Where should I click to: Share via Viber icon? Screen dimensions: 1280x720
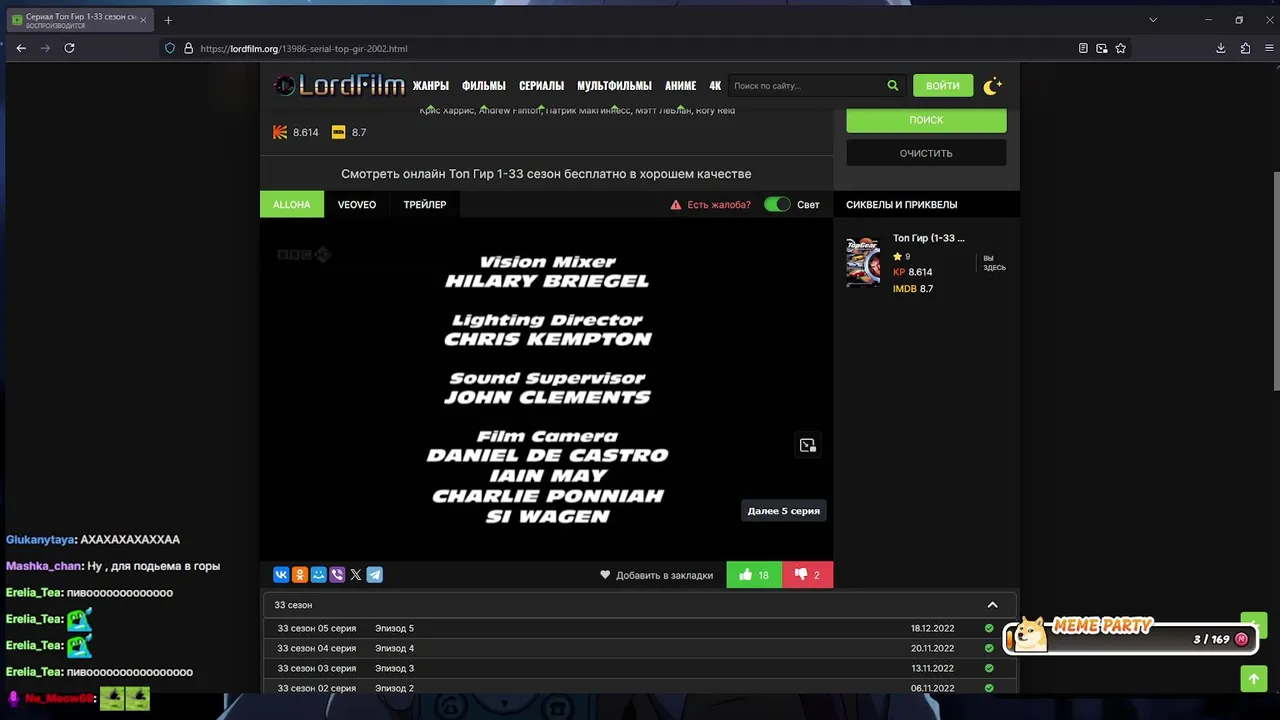(x=337, y=575)
